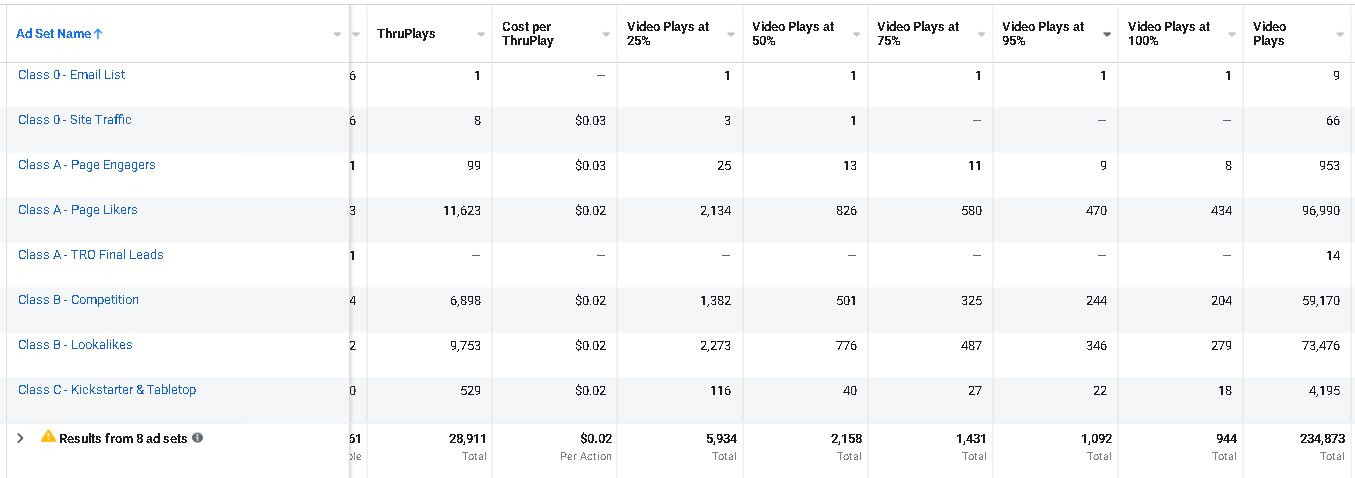
Task: Open the Video Plays at 95% column dropdown
Action: pyautogui.click(x=1107, y=34)
